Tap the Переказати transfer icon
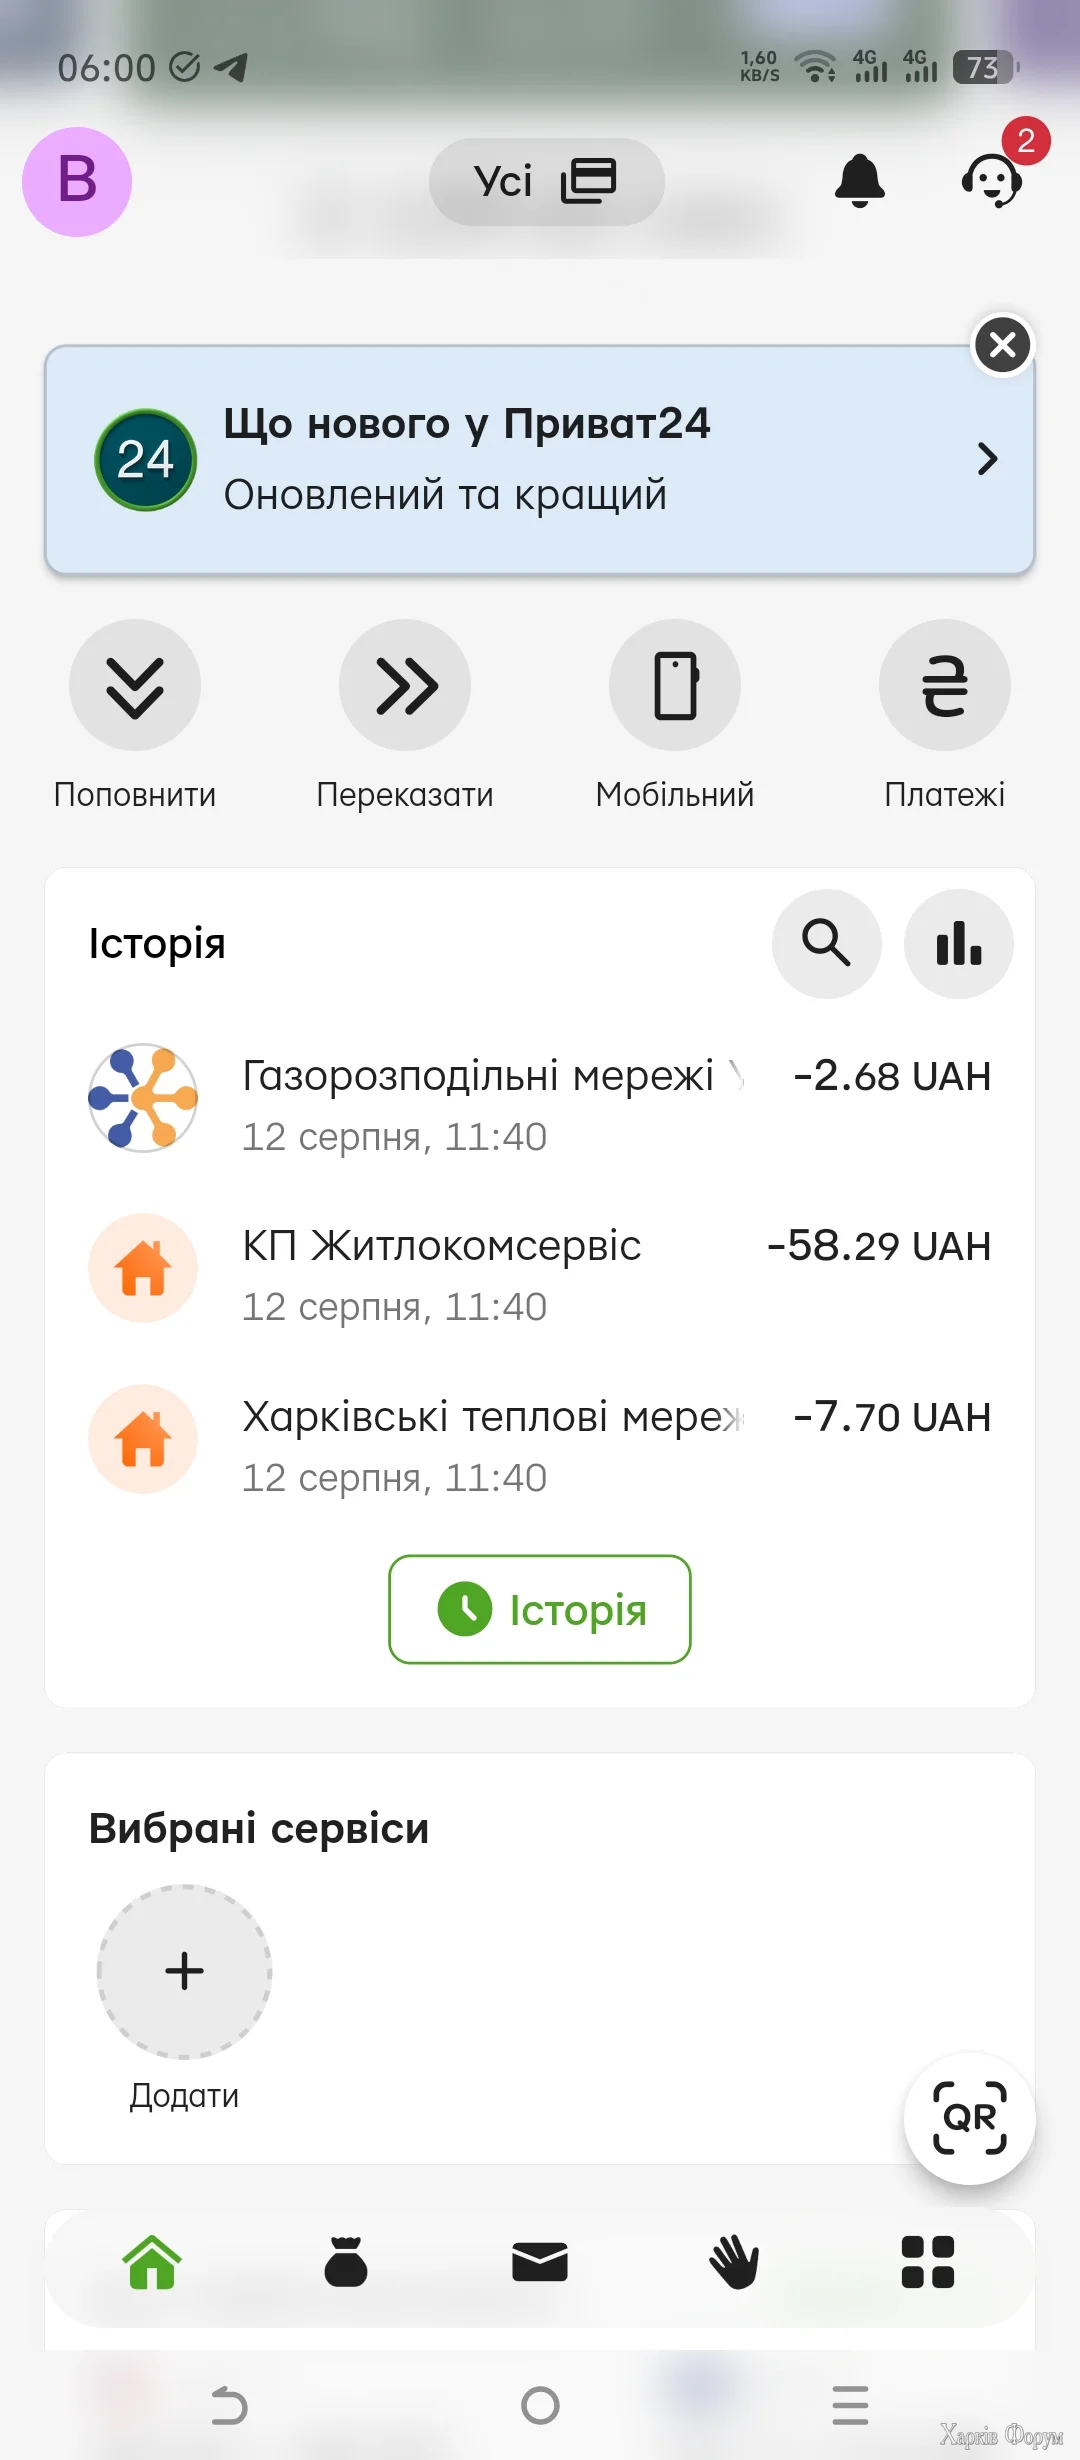1080x2460 pixels. [x=405, y=685]
